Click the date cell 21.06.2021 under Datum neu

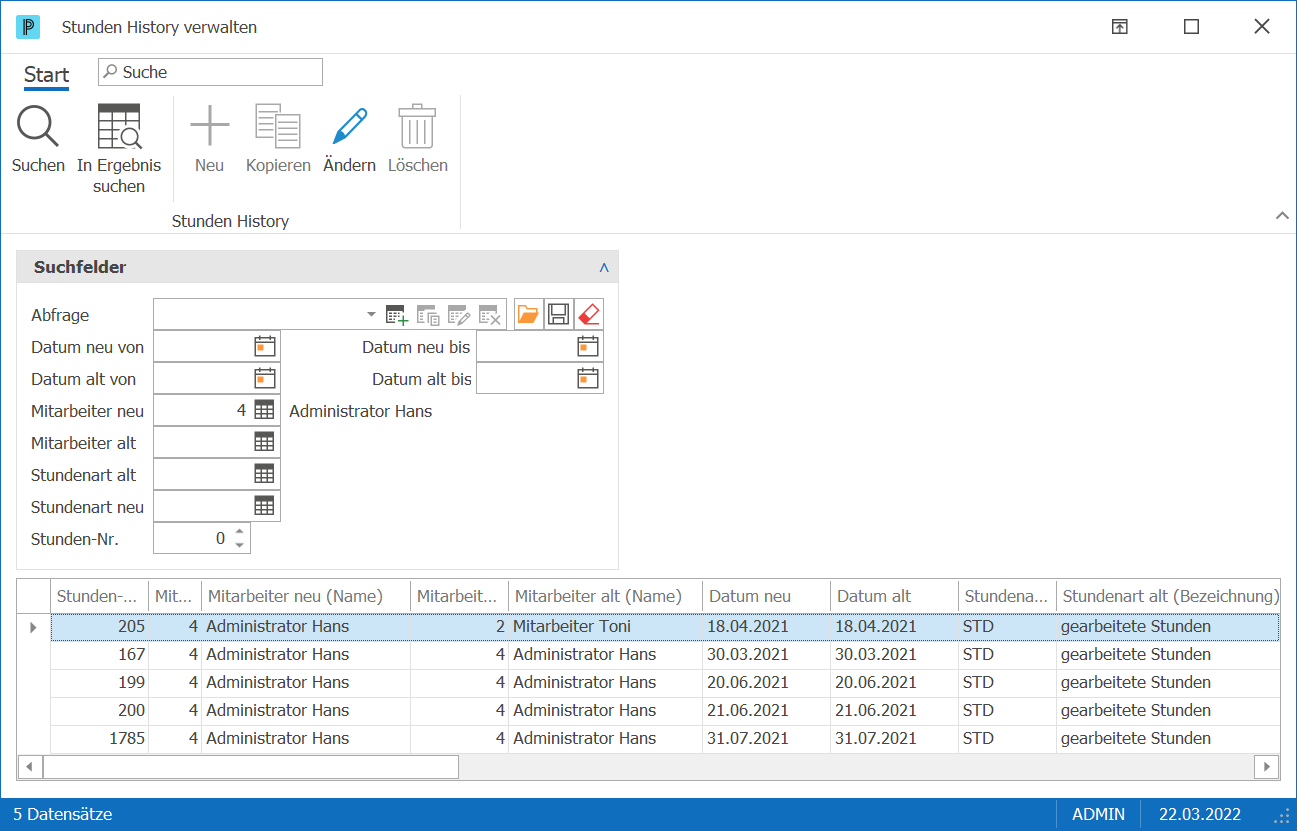coord(767,710)
